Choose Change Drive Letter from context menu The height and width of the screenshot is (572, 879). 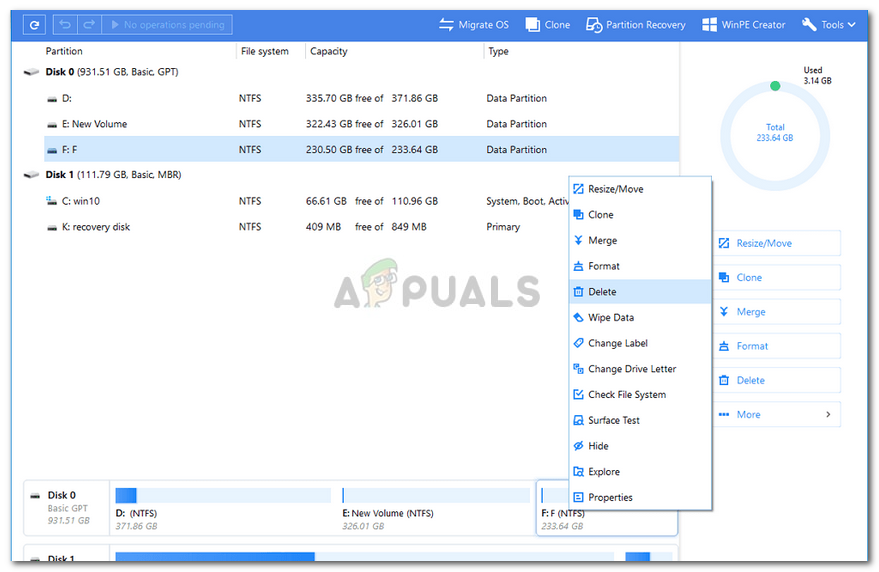pyautogui.click(x=640, y=369)
